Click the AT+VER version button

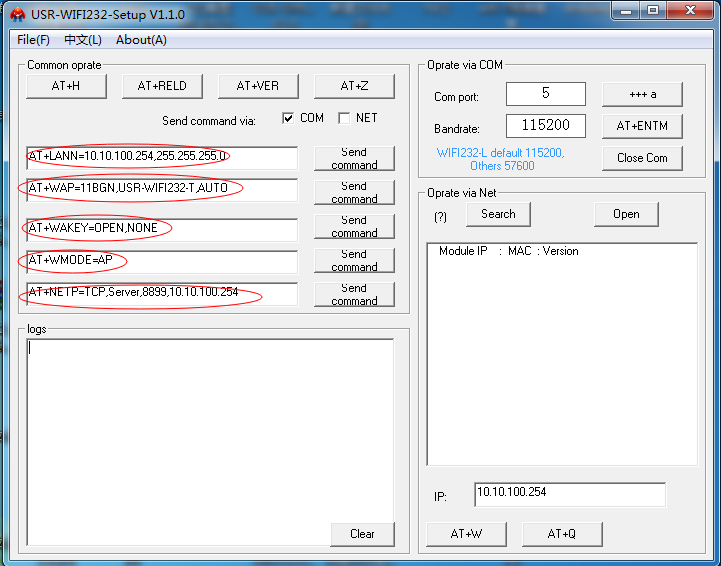[258, 86]
